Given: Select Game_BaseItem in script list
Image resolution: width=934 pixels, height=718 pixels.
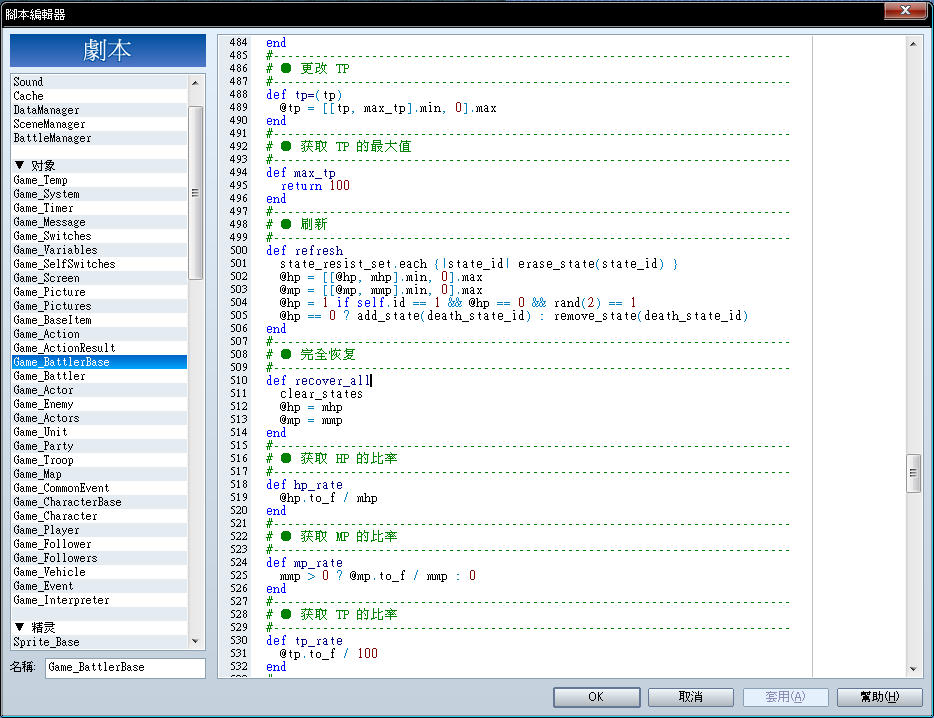Looking at the screenshot, I should coord(99,320).
